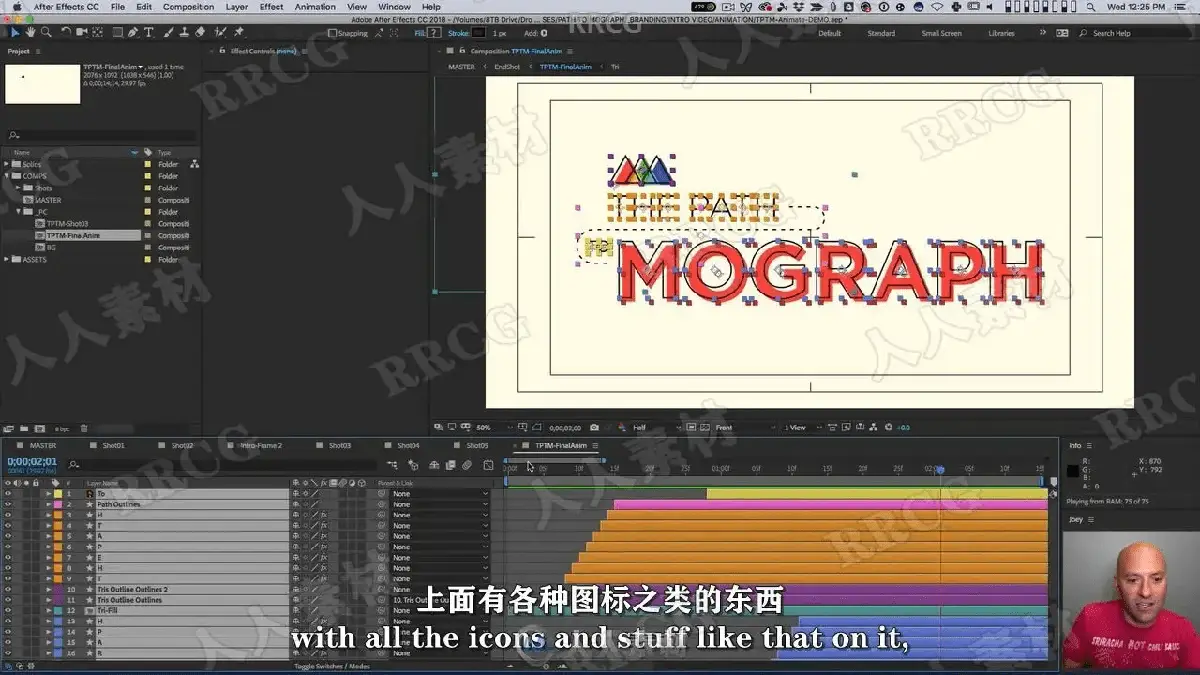This screenshot has width=1200, height=675.
Task: Open the Graph Editor in timeline
Action: 488,464
